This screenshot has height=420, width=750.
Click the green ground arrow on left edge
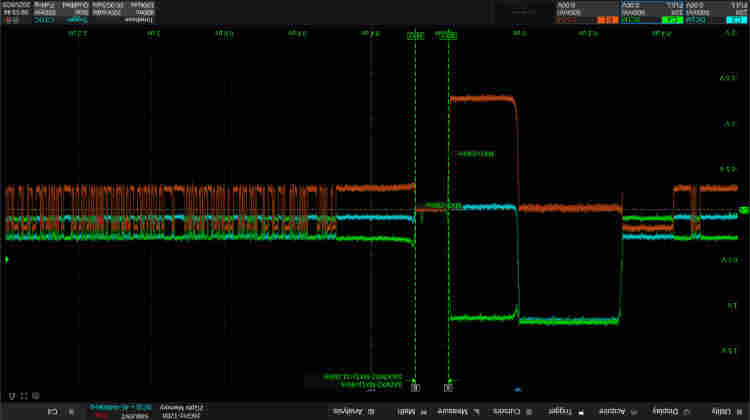pos(7,260)
